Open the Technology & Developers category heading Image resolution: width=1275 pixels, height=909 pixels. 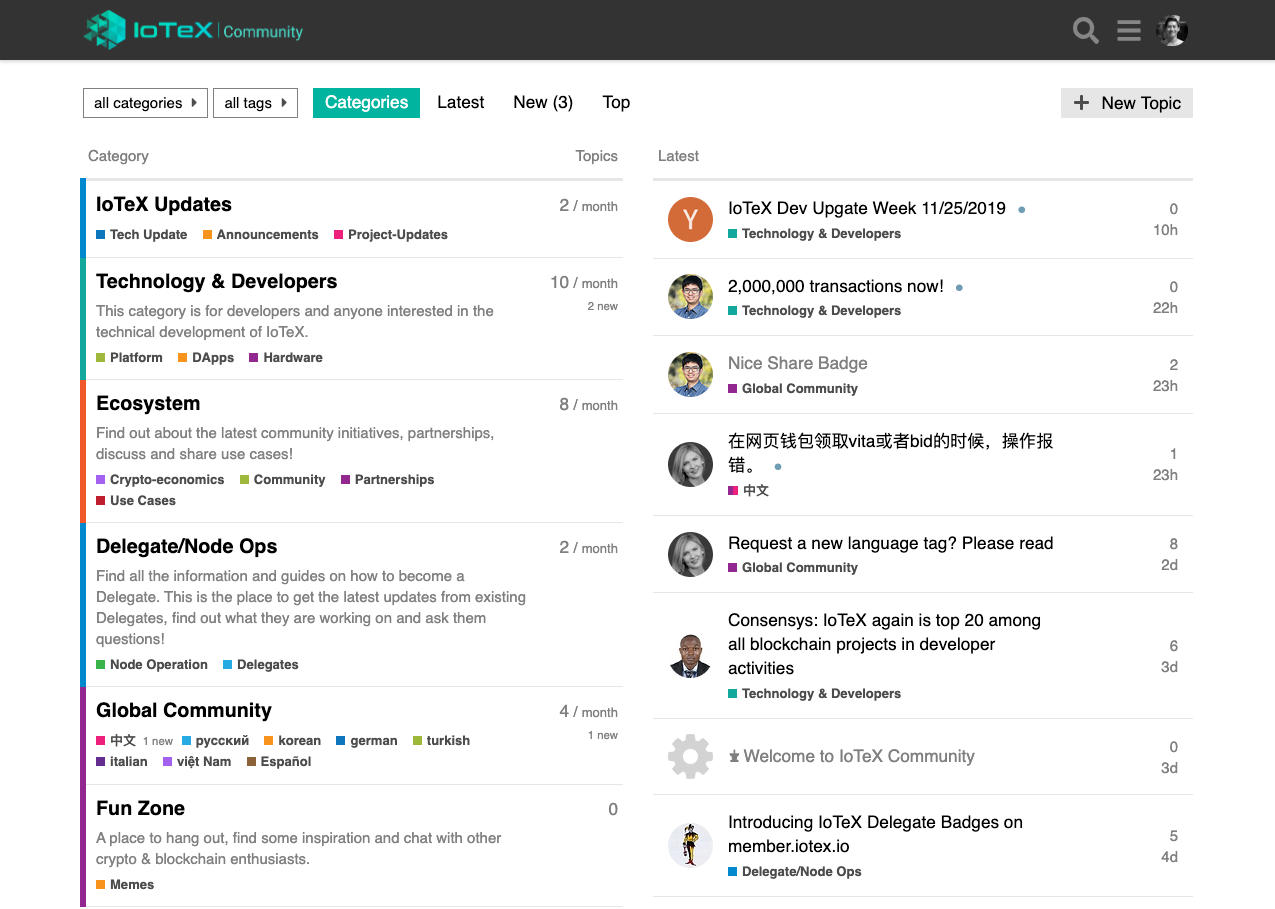click(216, 281)
